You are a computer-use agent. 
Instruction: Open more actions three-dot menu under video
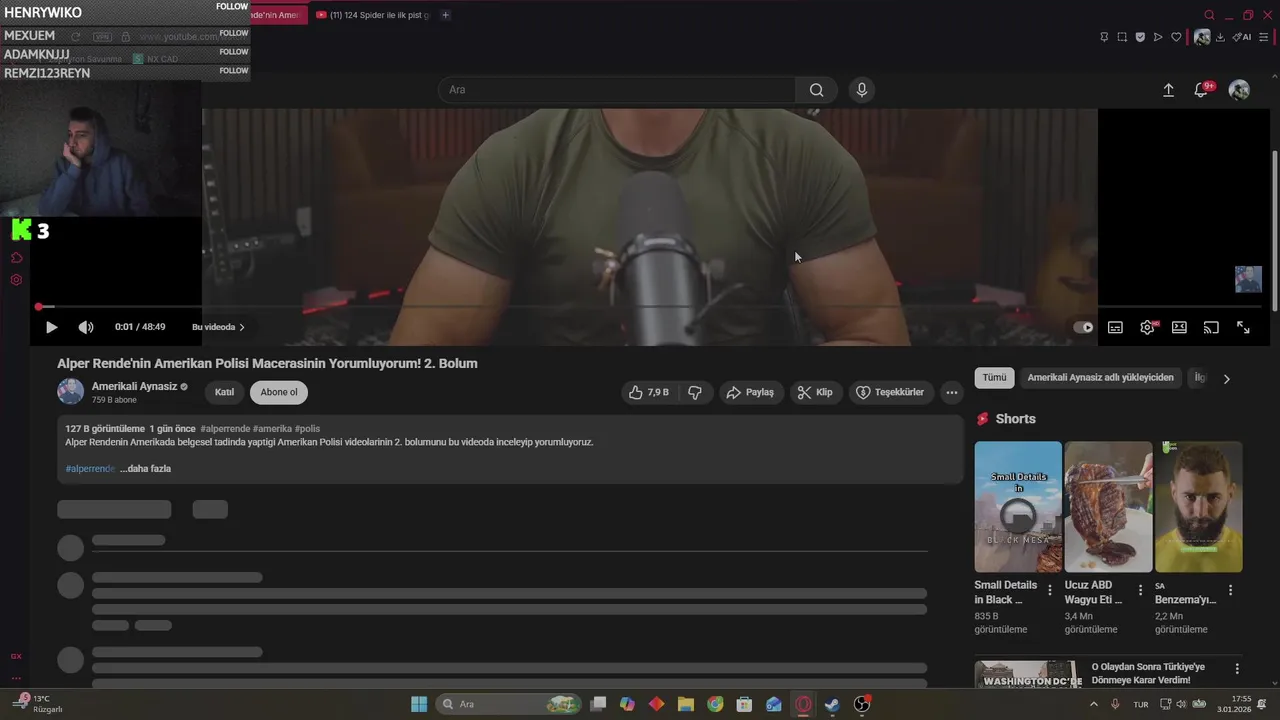(x=951, y=392)
